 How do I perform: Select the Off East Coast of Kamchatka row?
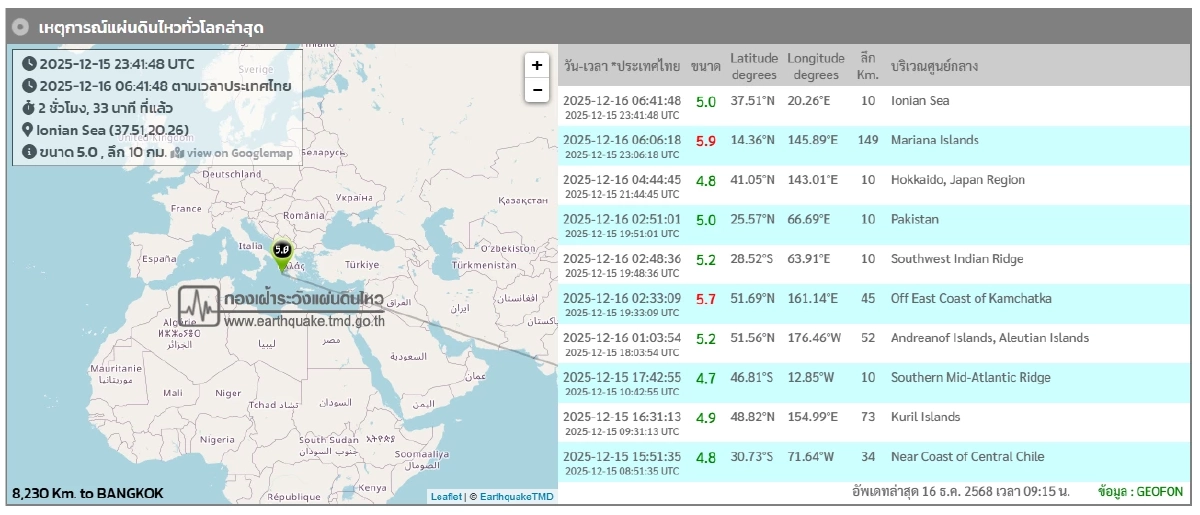click(x=874, y=305)
